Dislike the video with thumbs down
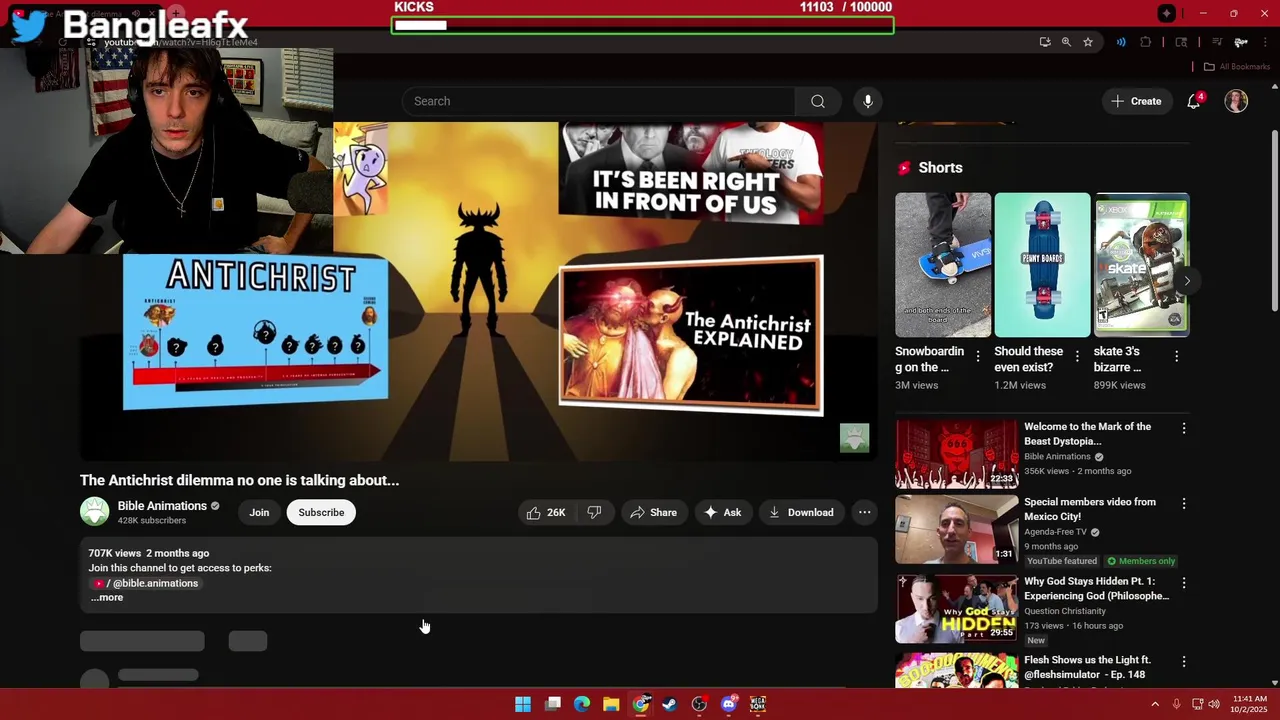Viewport: 1280px width, 720px height. click(594, 512)
